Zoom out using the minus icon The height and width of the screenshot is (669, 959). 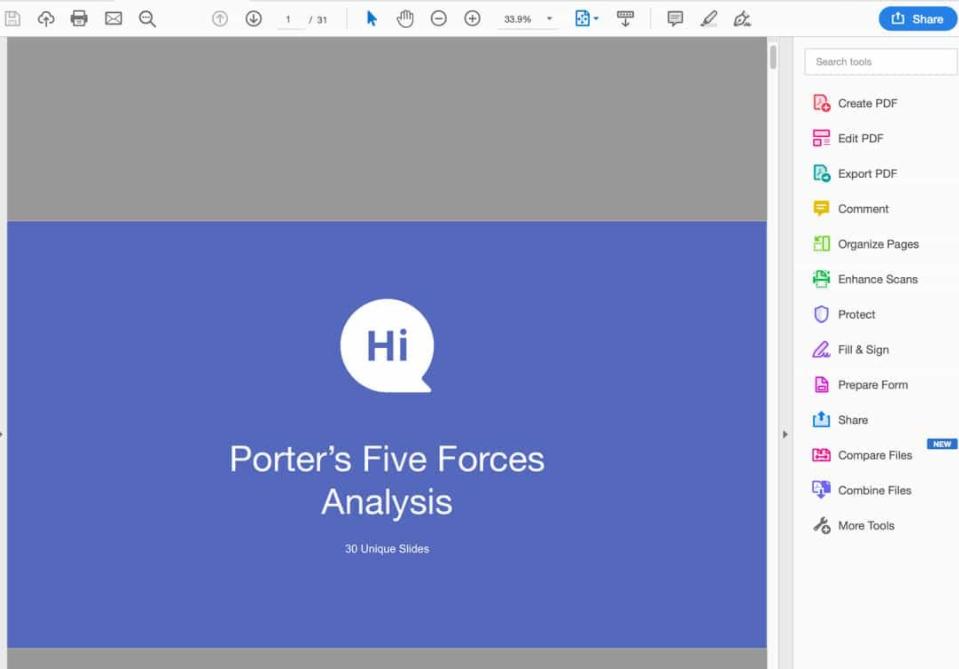click(438, 17)
